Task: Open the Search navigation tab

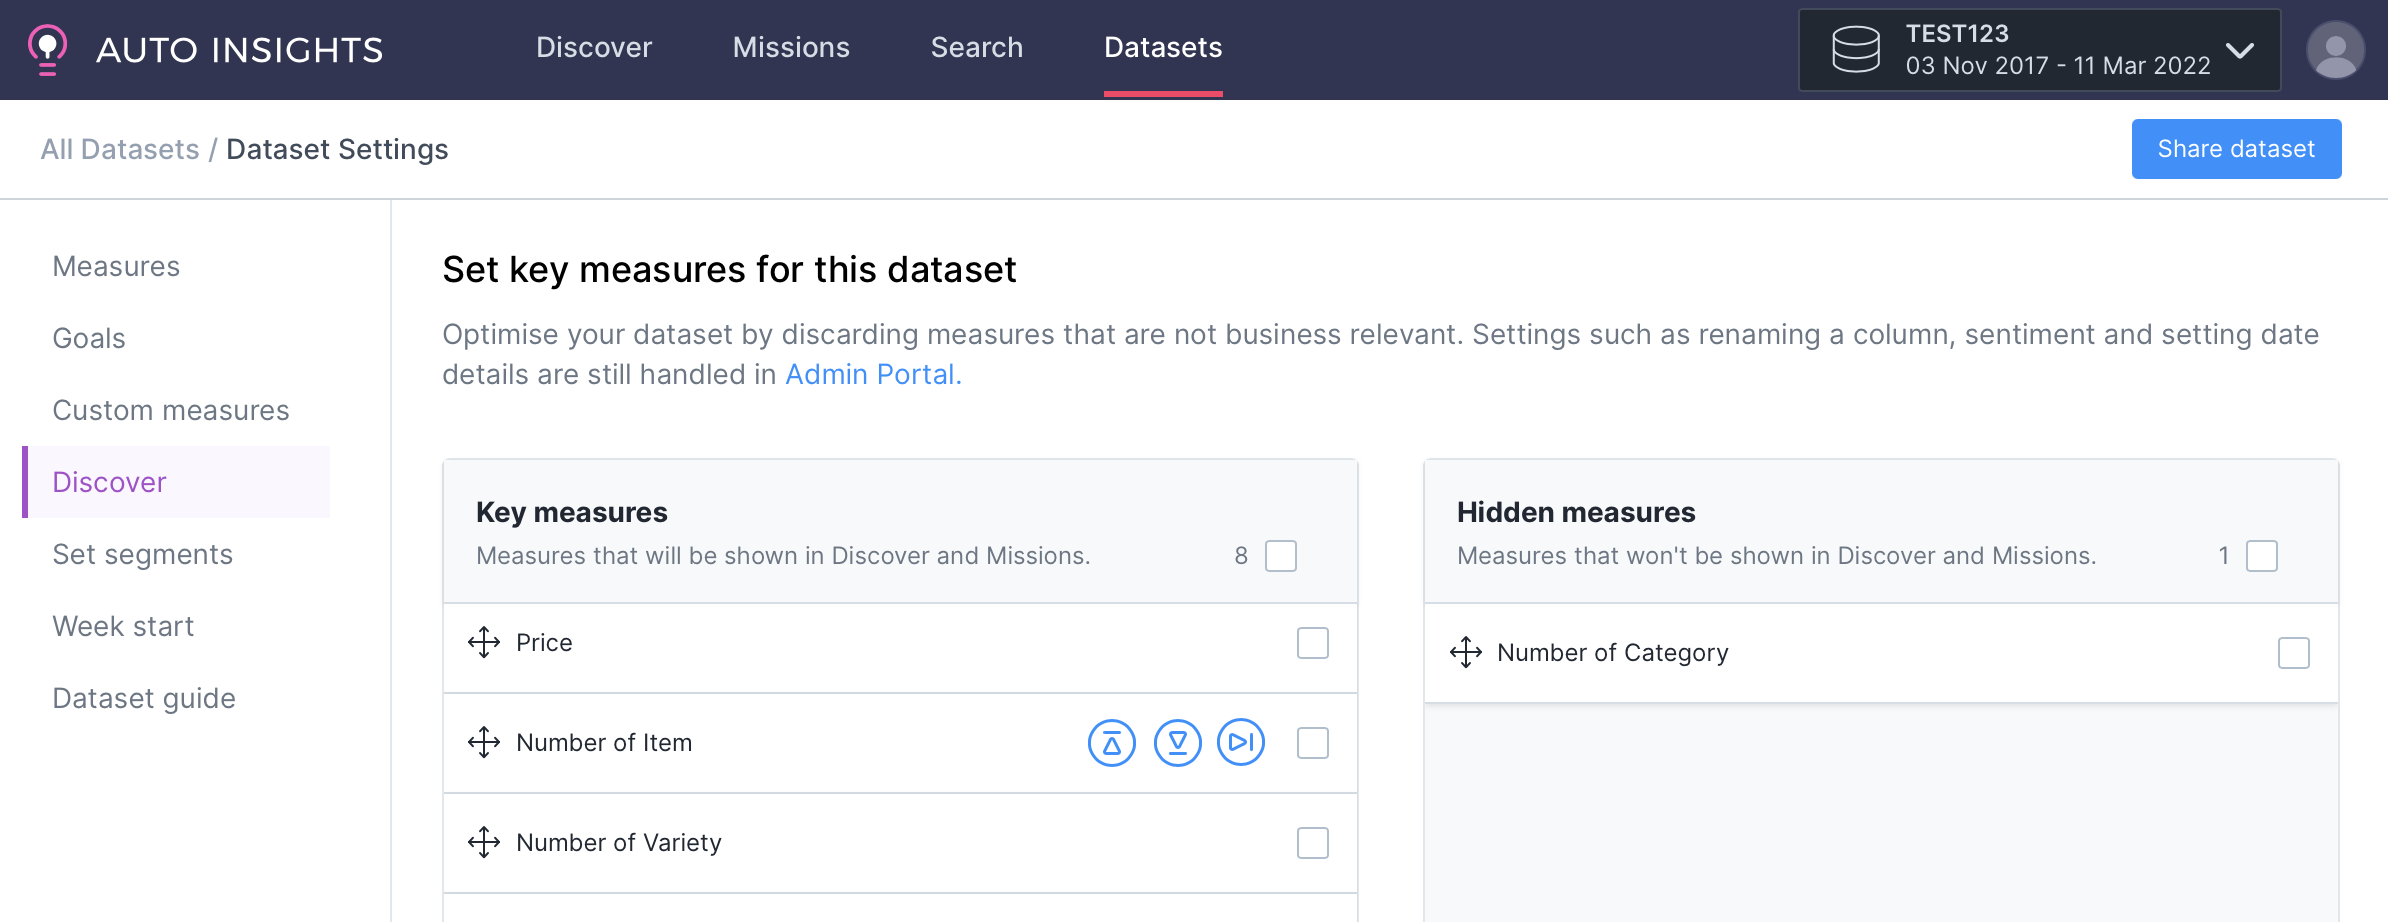Action: pos(977,48)
